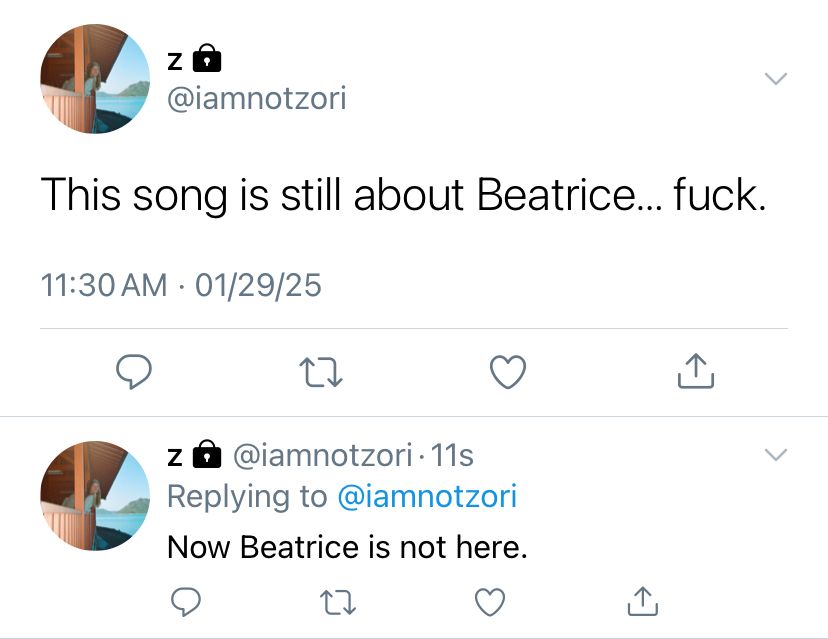Retweet the main tweet from 11:30 AM

coord(319,372)
